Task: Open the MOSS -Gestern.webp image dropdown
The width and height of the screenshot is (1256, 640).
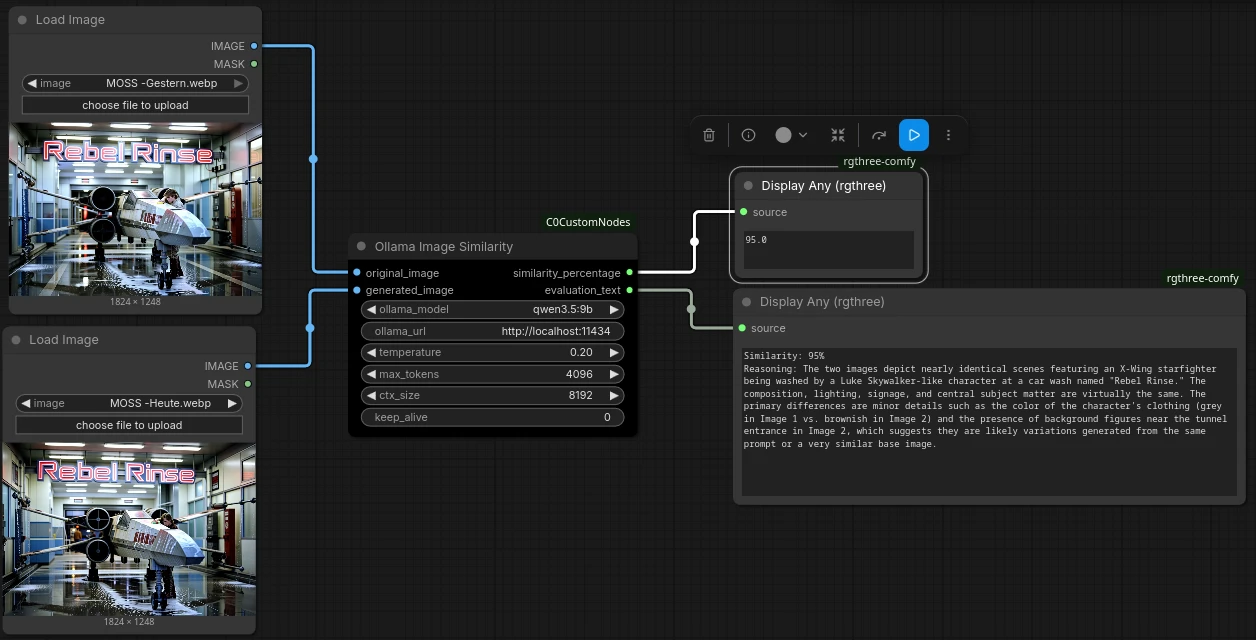Action: (x=135, y=84)
